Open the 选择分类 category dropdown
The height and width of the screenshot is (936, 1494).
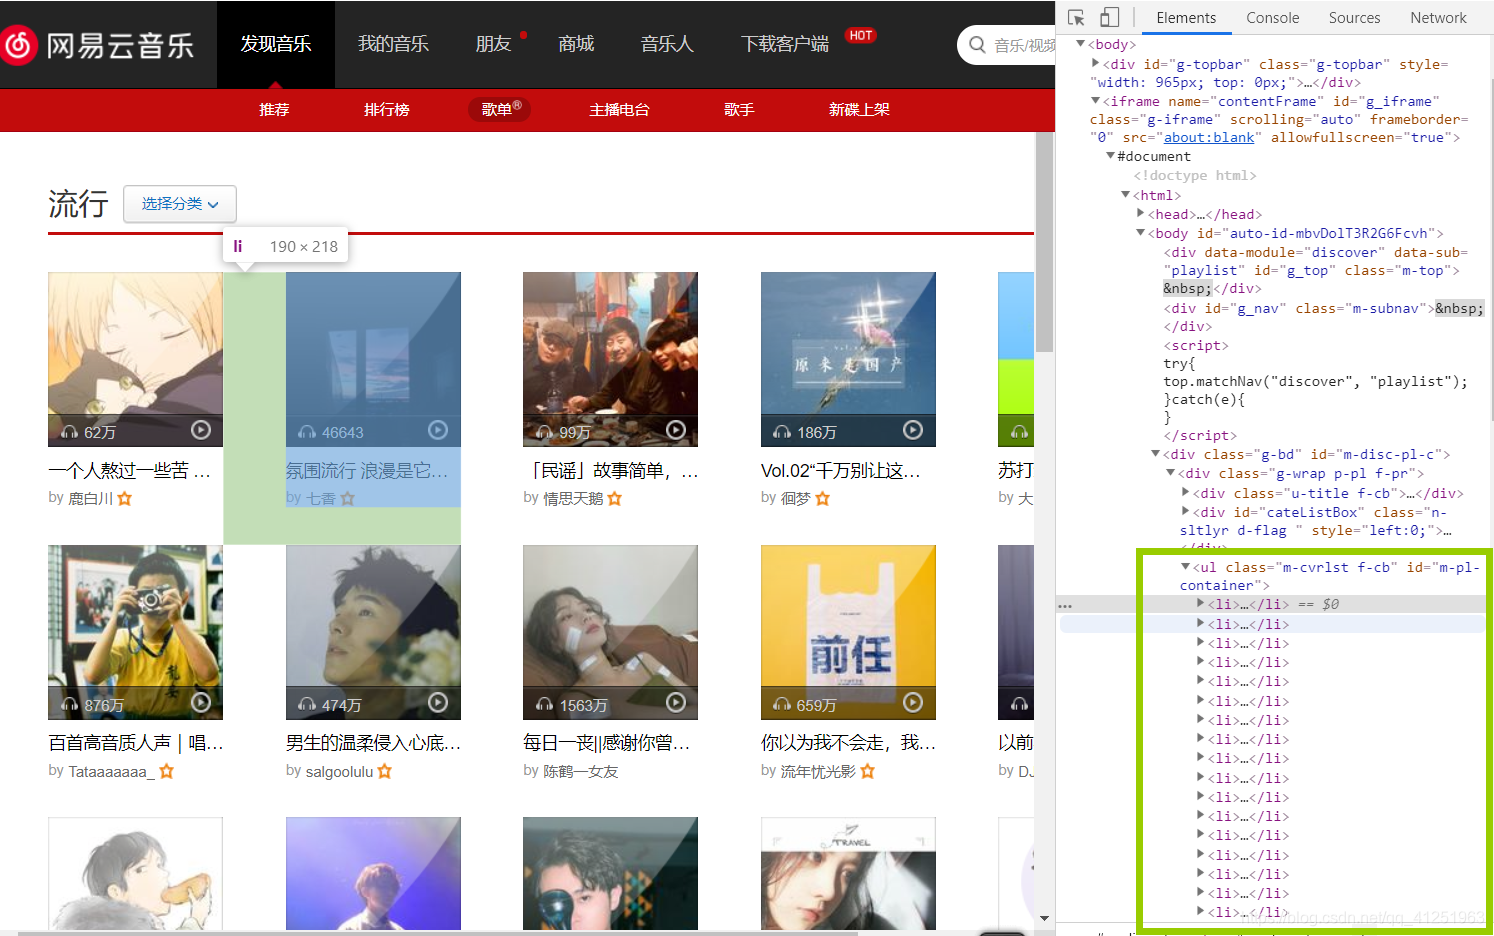click(180, 204)
